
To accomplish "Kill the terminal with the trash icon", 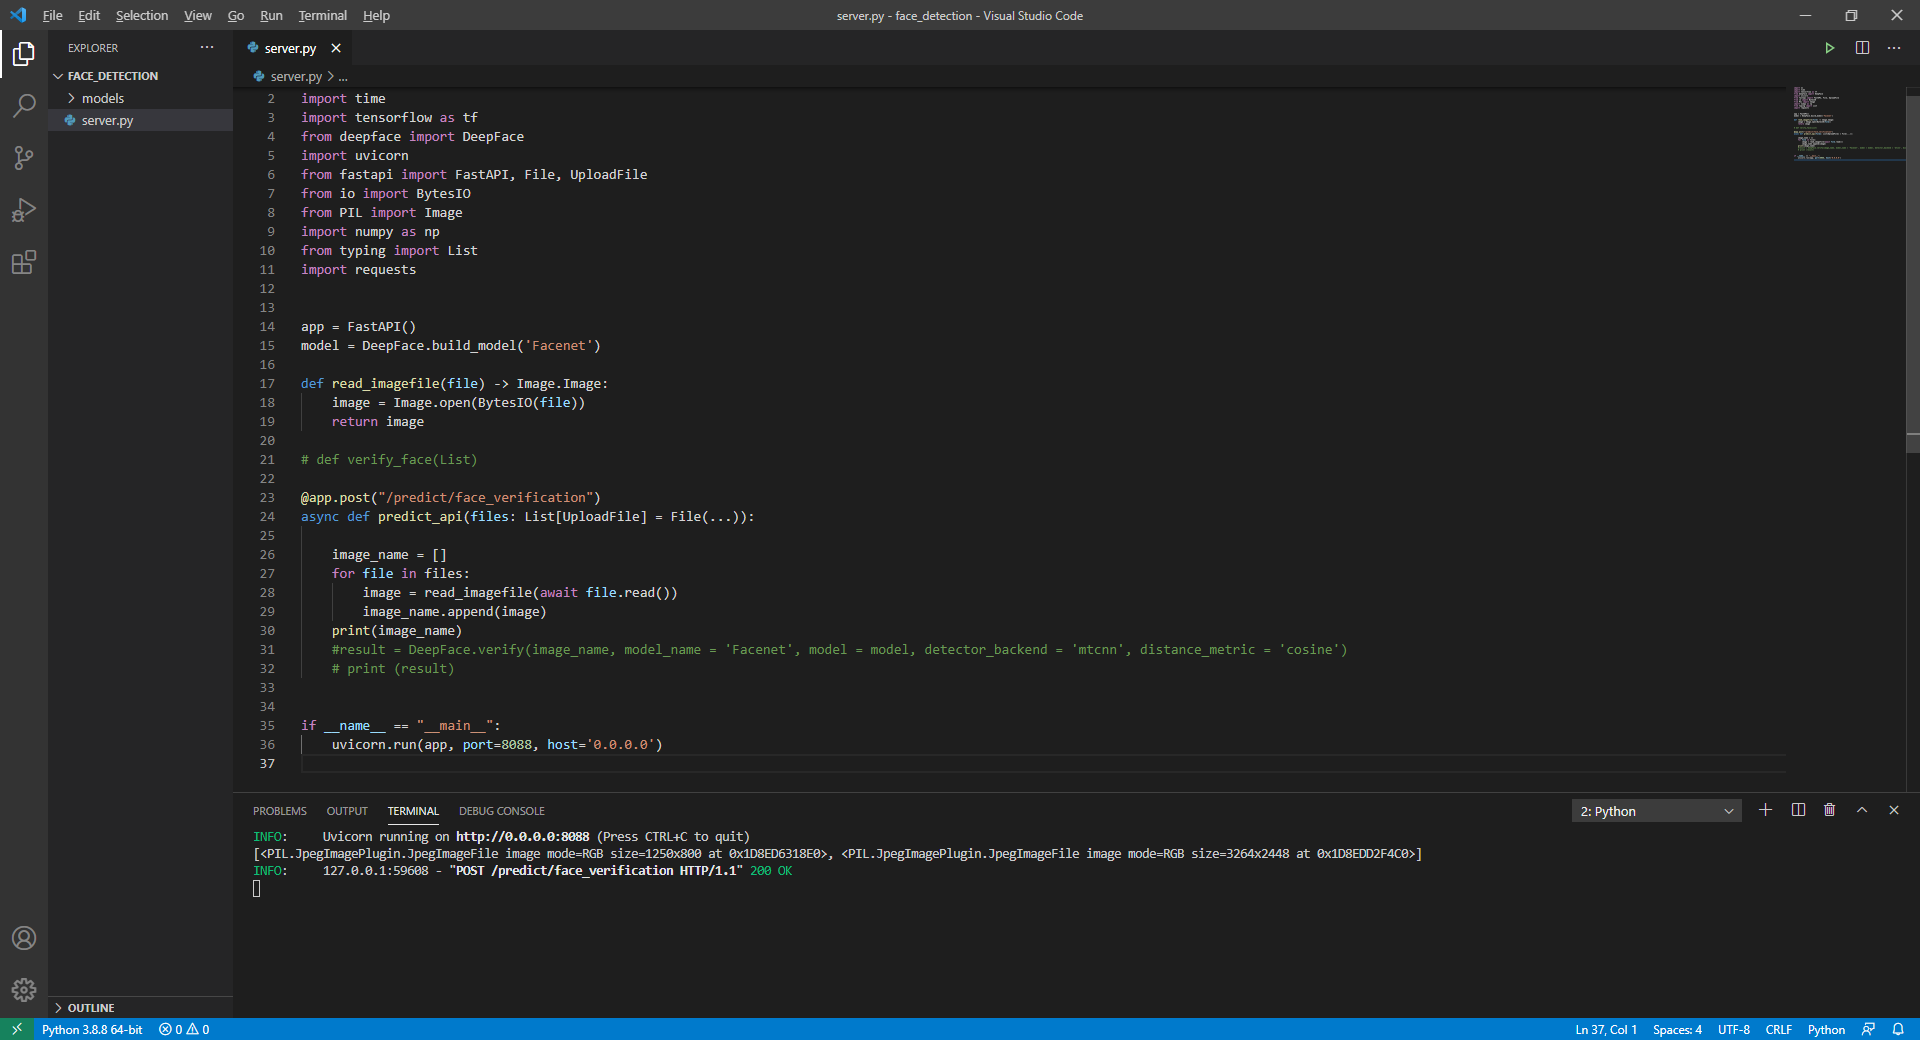I will coord(1829,811).
